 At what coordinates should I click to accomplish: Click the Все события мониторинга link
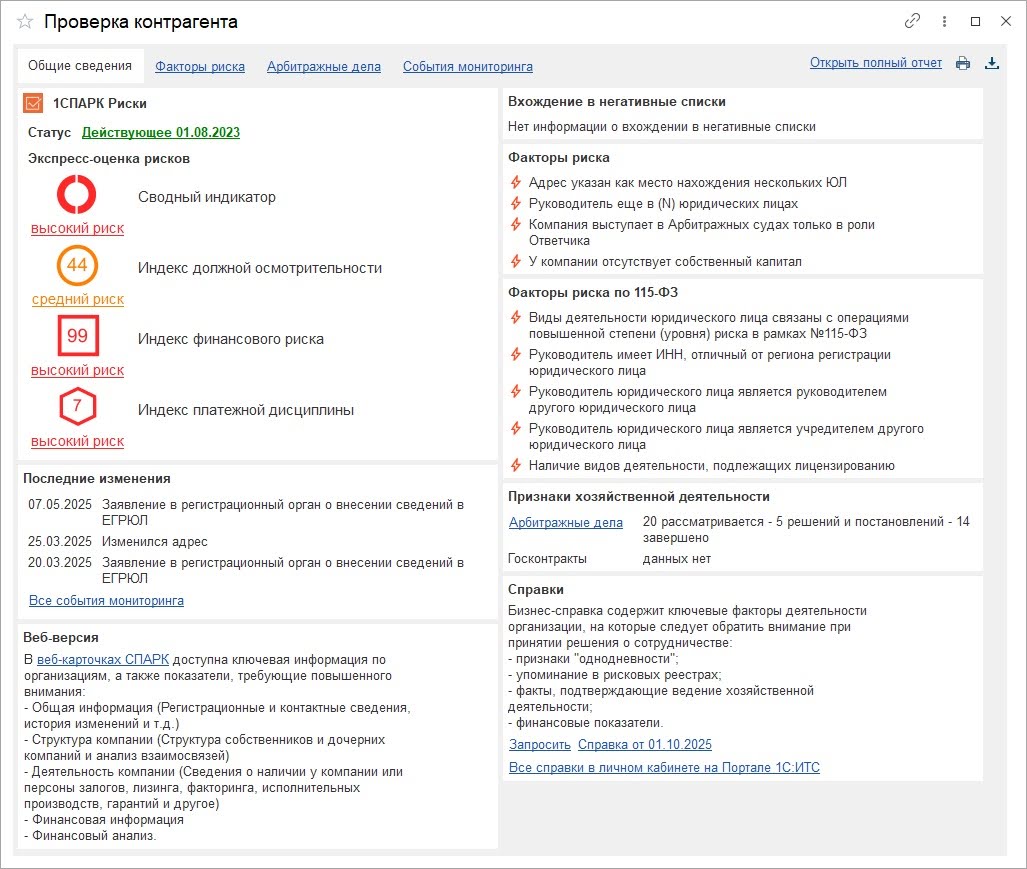[106, 601]
